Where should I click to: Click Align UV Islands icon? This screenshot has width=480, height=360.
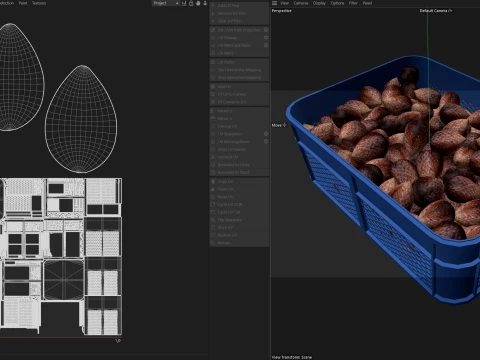pos(213,149)
